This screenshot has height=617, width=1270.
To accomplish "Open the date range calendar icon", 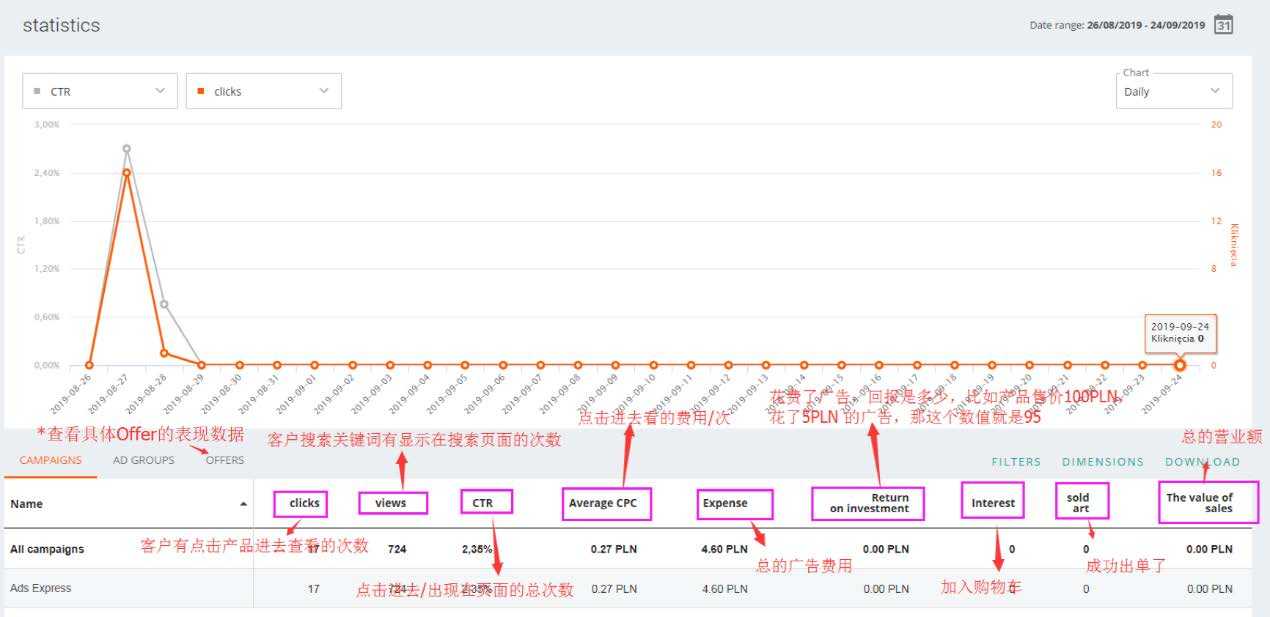I will point(1223,25).
